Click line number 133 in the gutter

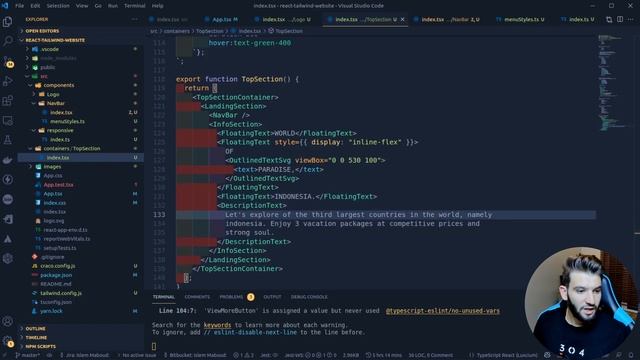pyautogui.click(x=159, y=215)
